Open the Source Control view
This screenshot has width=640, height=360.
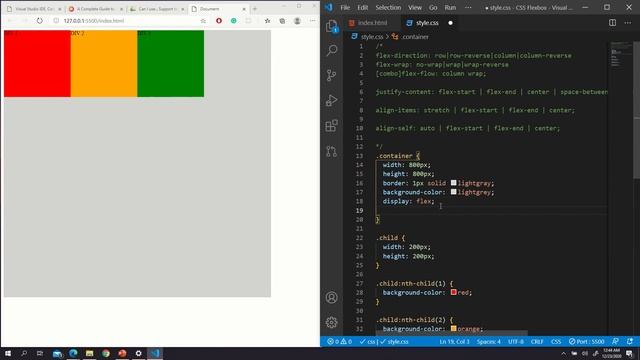click(331, 75)
